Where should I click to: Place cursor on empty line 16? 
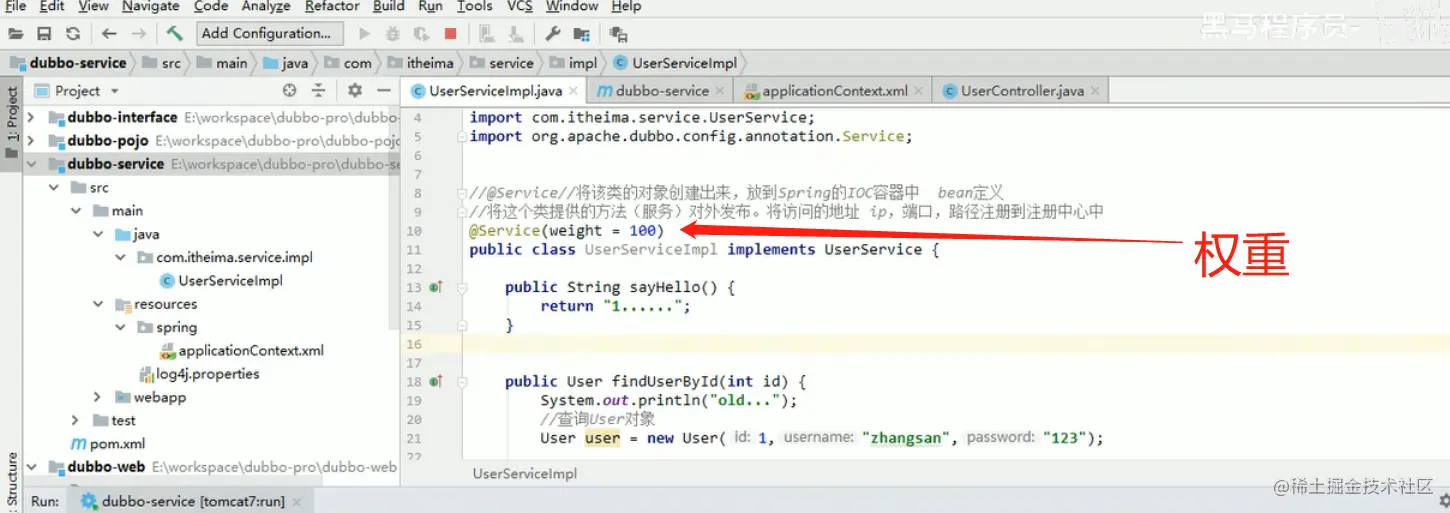[955, 344]
